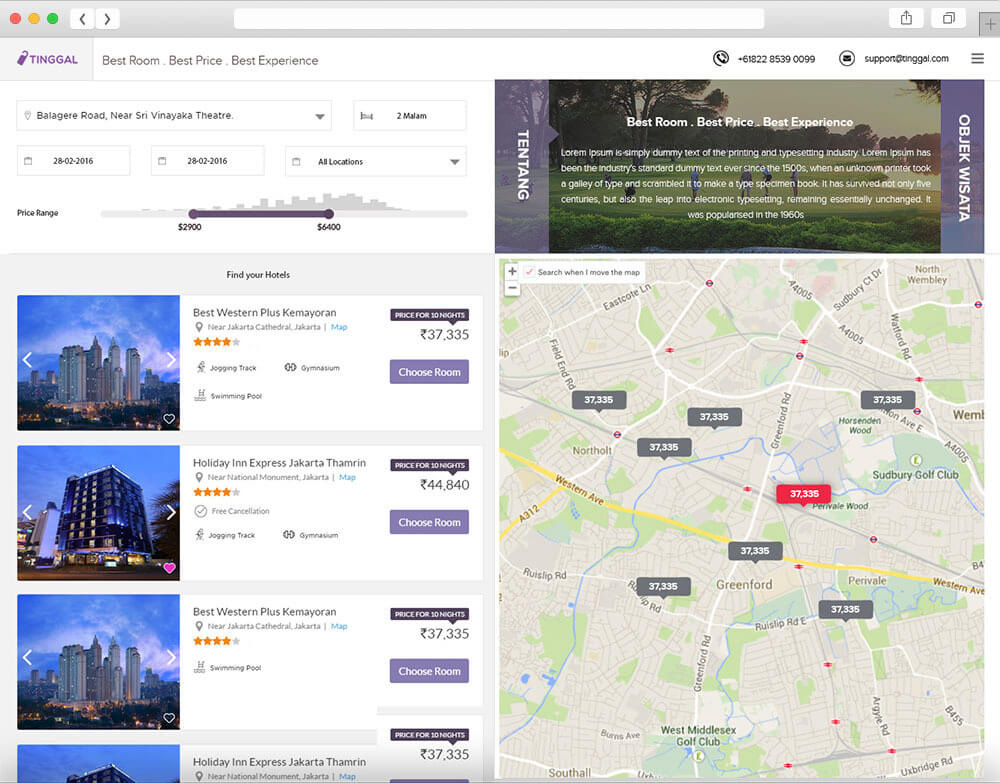Click the +61822 8539 0099 phone number

pos(776,59)
